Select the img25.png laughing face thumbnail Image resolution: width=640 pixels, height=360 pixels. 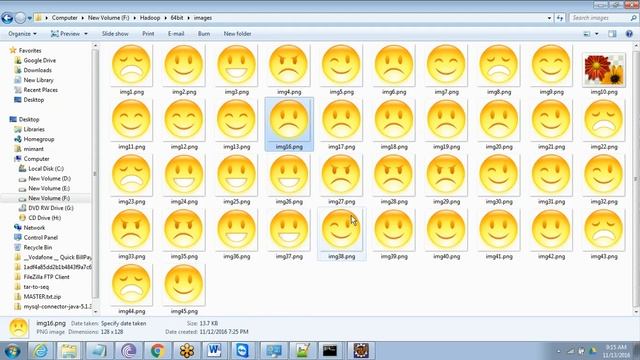(x=236, y=175)
